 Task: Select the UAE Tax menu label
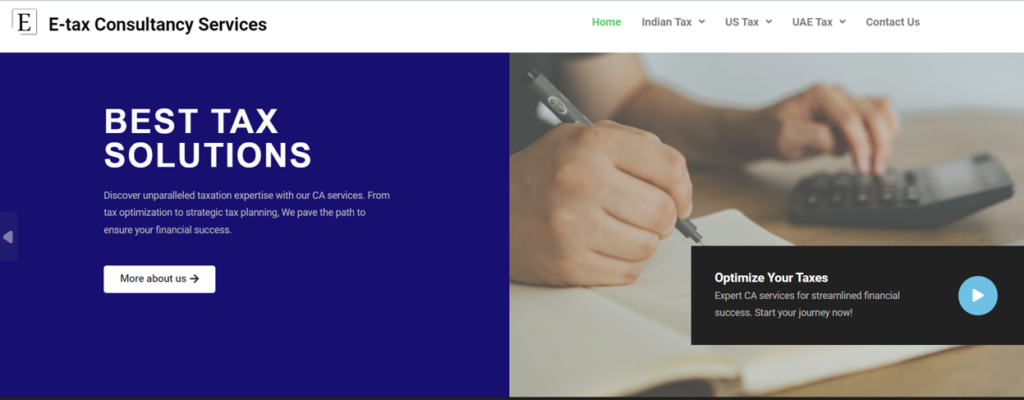[812, 22]
